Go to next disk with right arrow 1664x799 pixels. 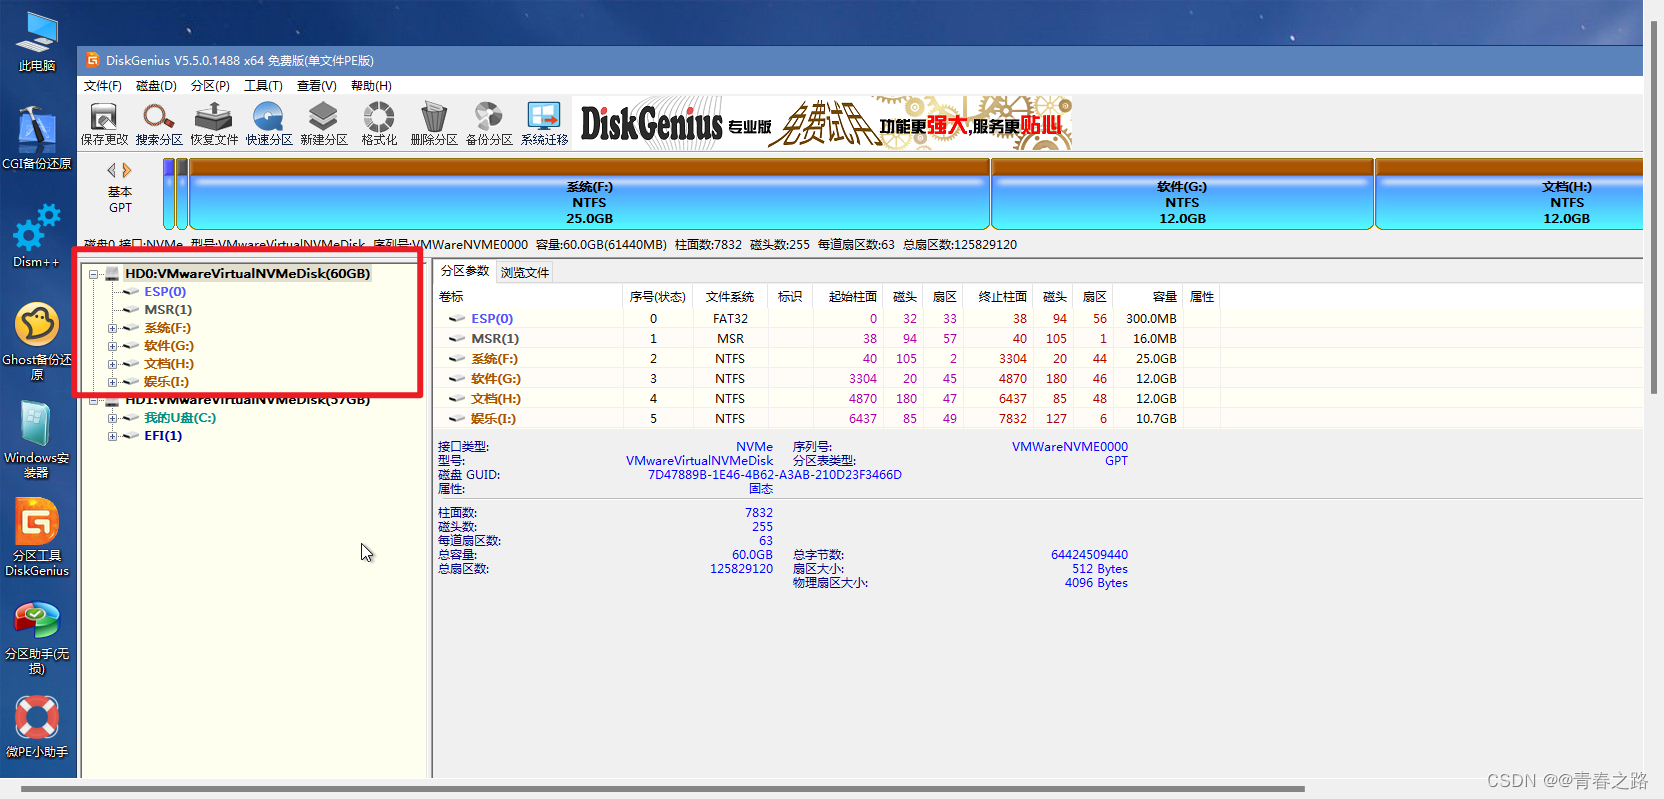tap(127, 170)
